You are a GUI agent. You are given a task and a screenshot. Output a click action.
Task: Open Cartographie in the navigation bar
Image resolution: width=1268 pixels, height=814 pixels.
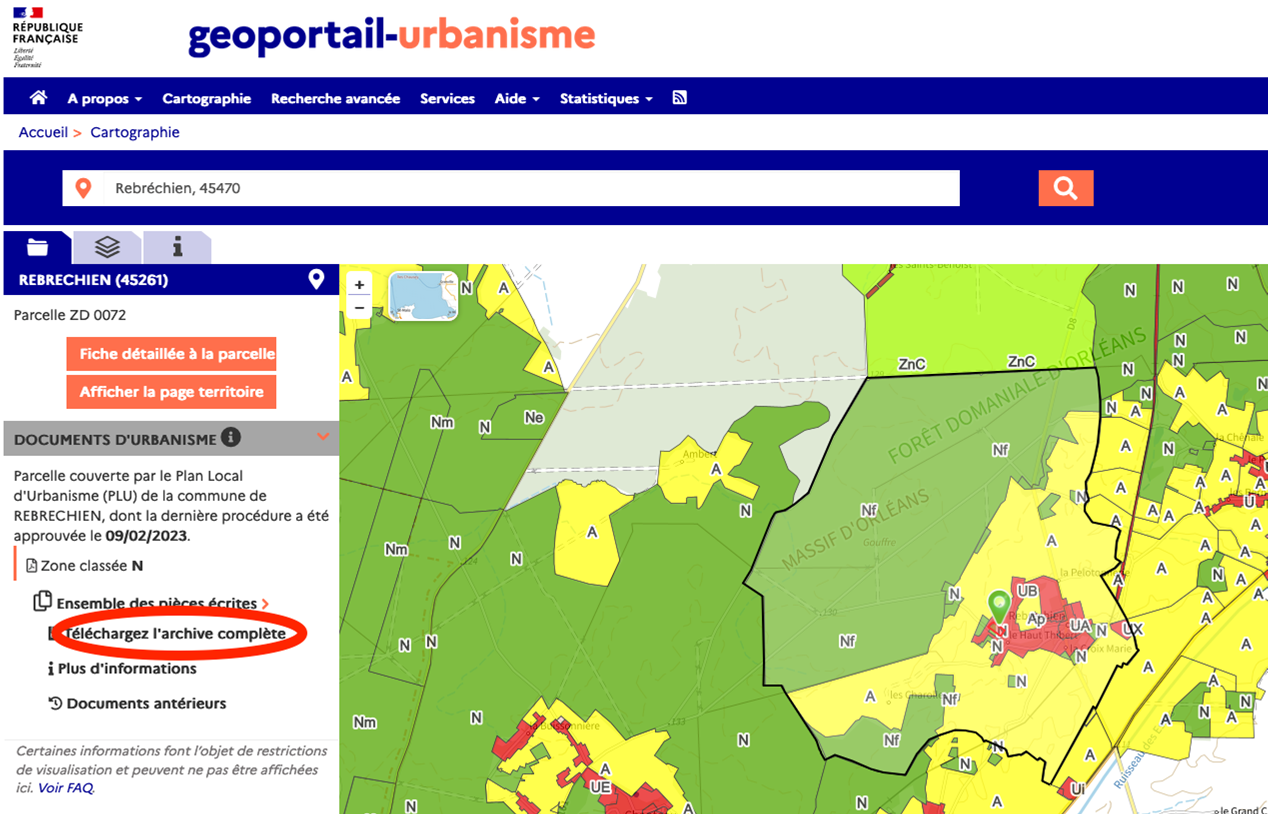[207, 98]
